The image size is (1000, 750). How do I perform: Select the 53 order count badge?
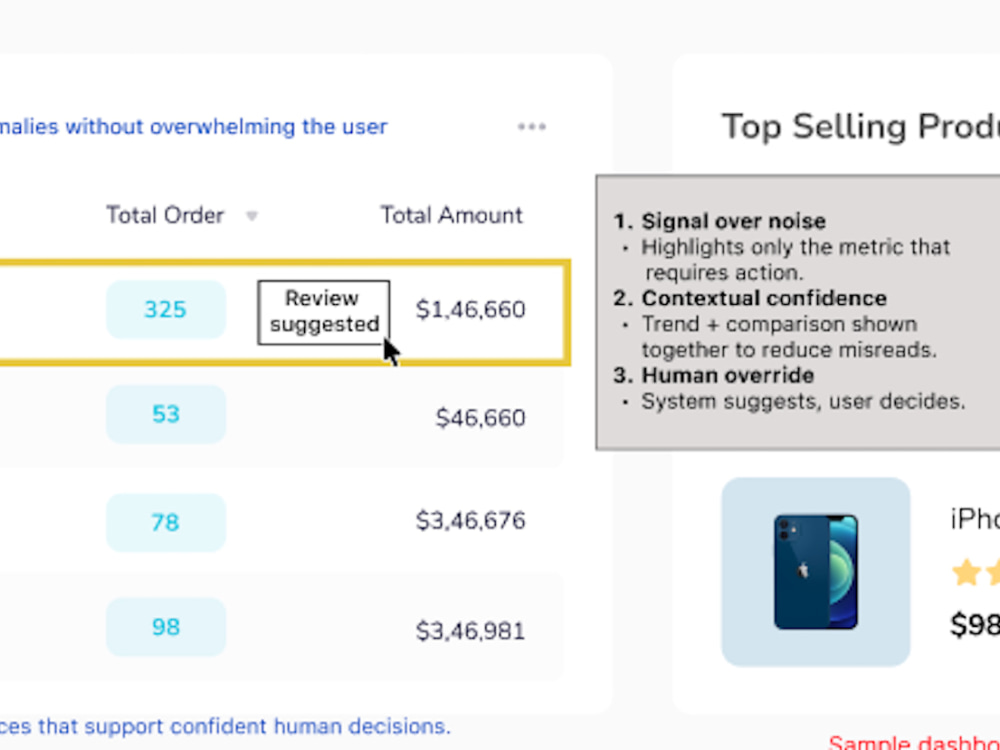coord(166,415)
